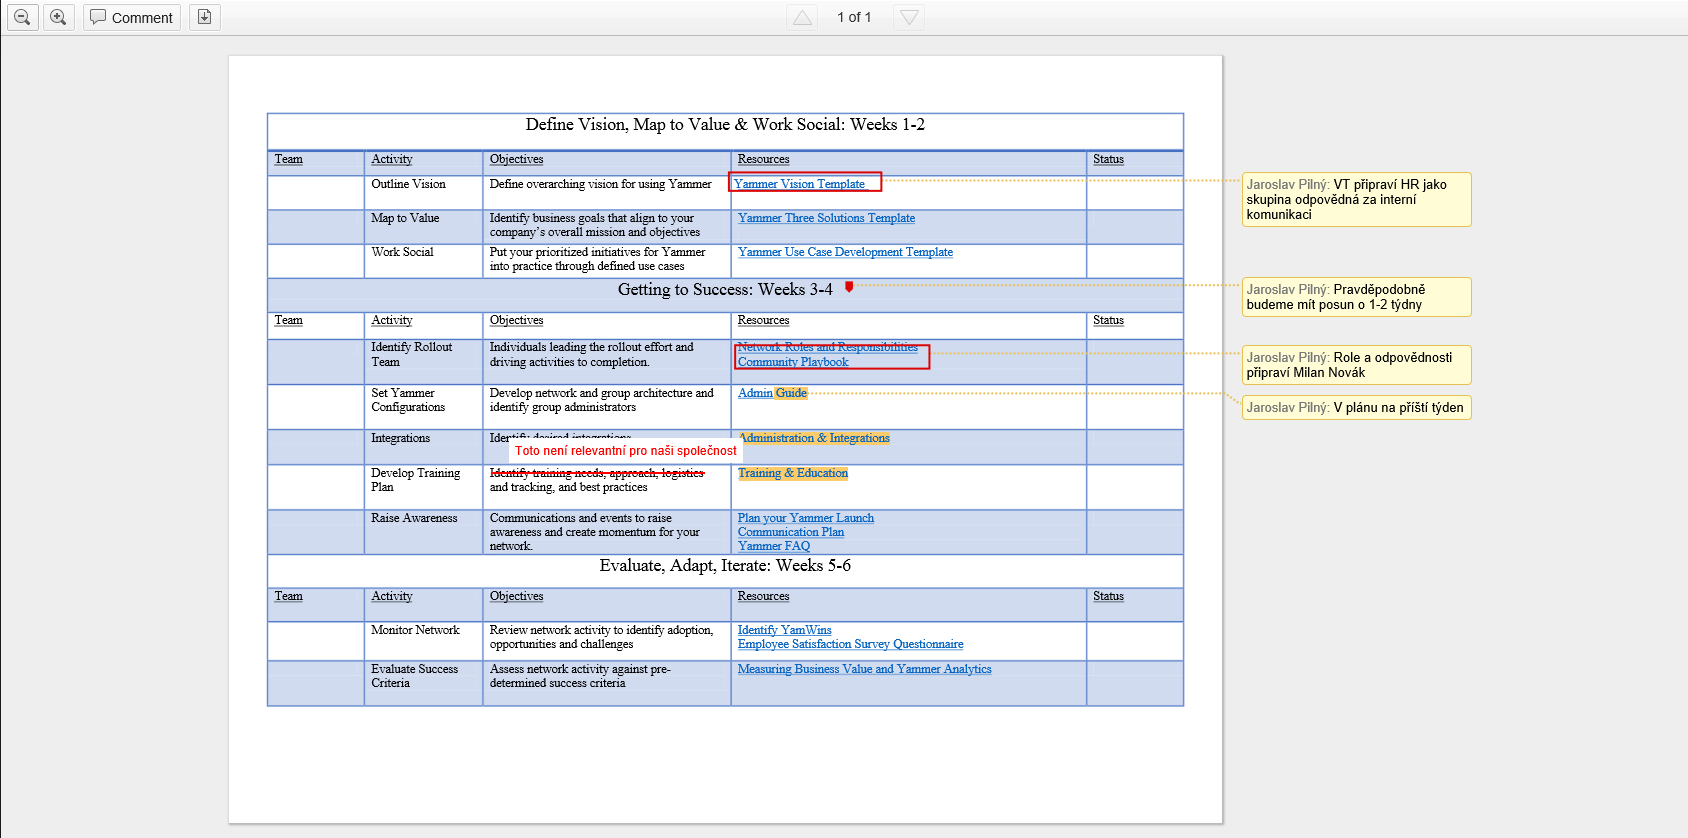Open Identify YamWins link
Image resolution: width=1688 pixels, height=838 pixels.
tap(785, 630)
